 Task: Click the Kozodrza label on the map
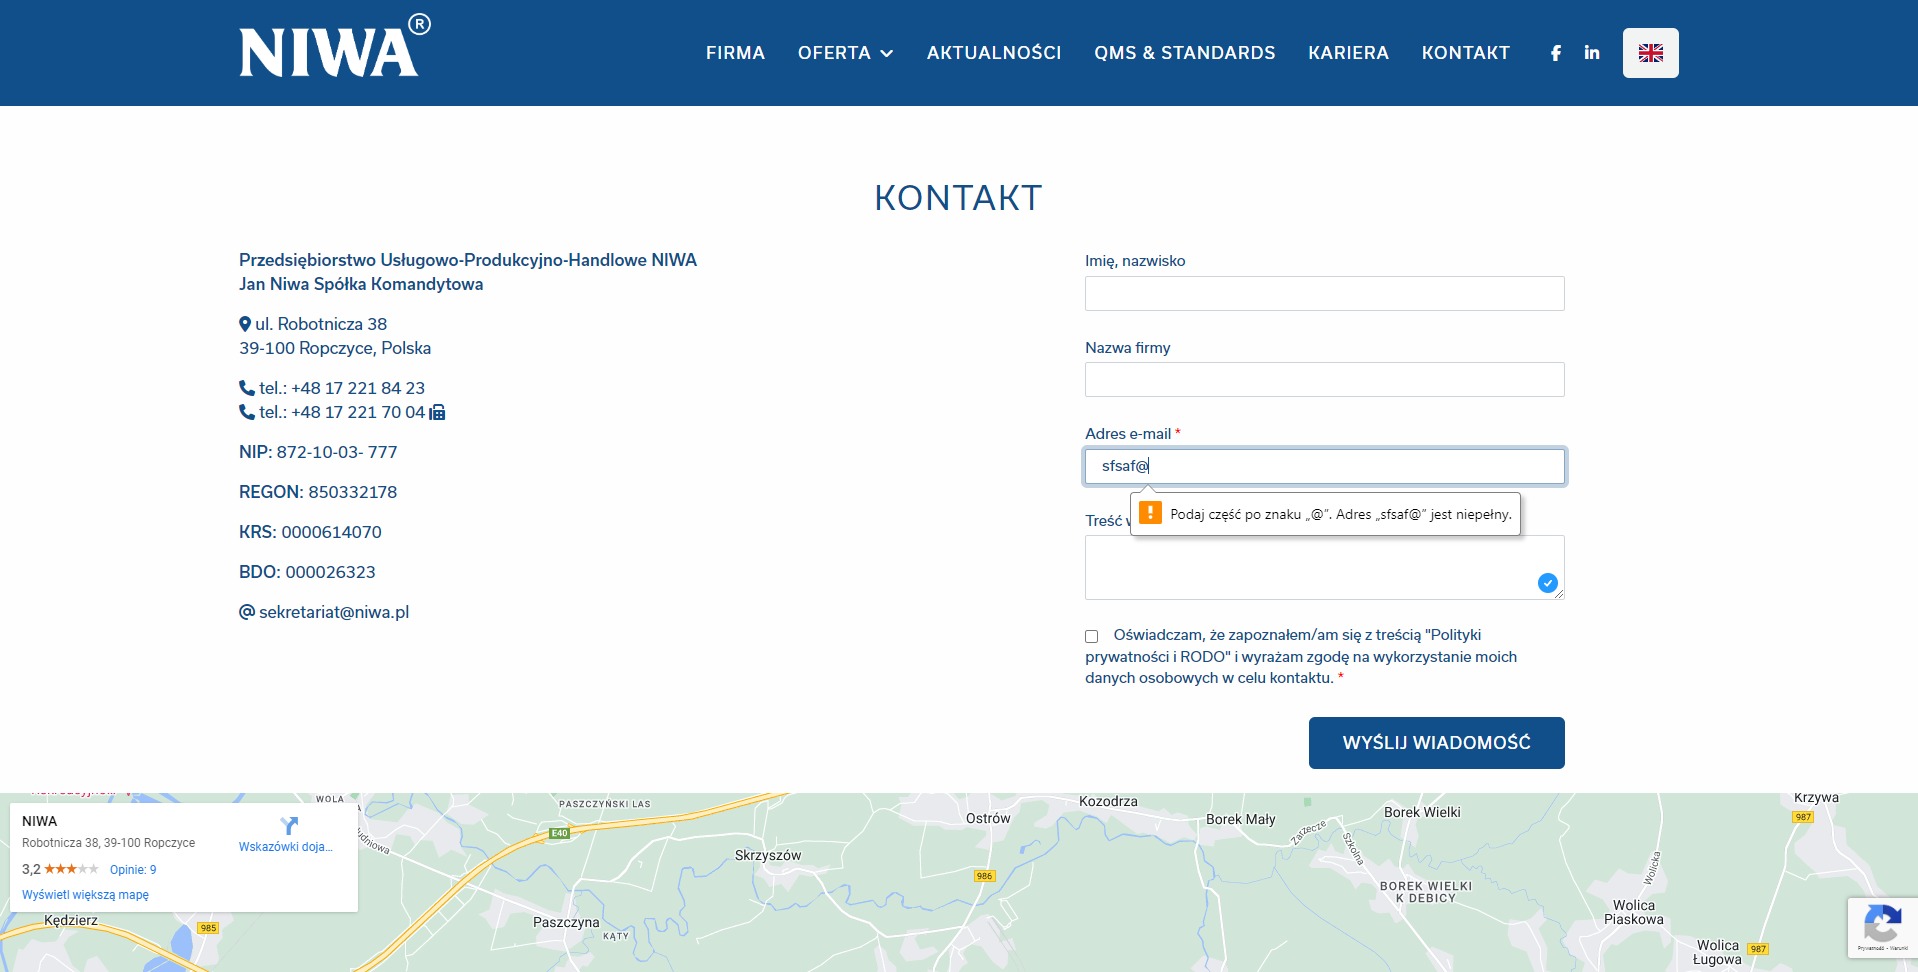pos(1108,801)
